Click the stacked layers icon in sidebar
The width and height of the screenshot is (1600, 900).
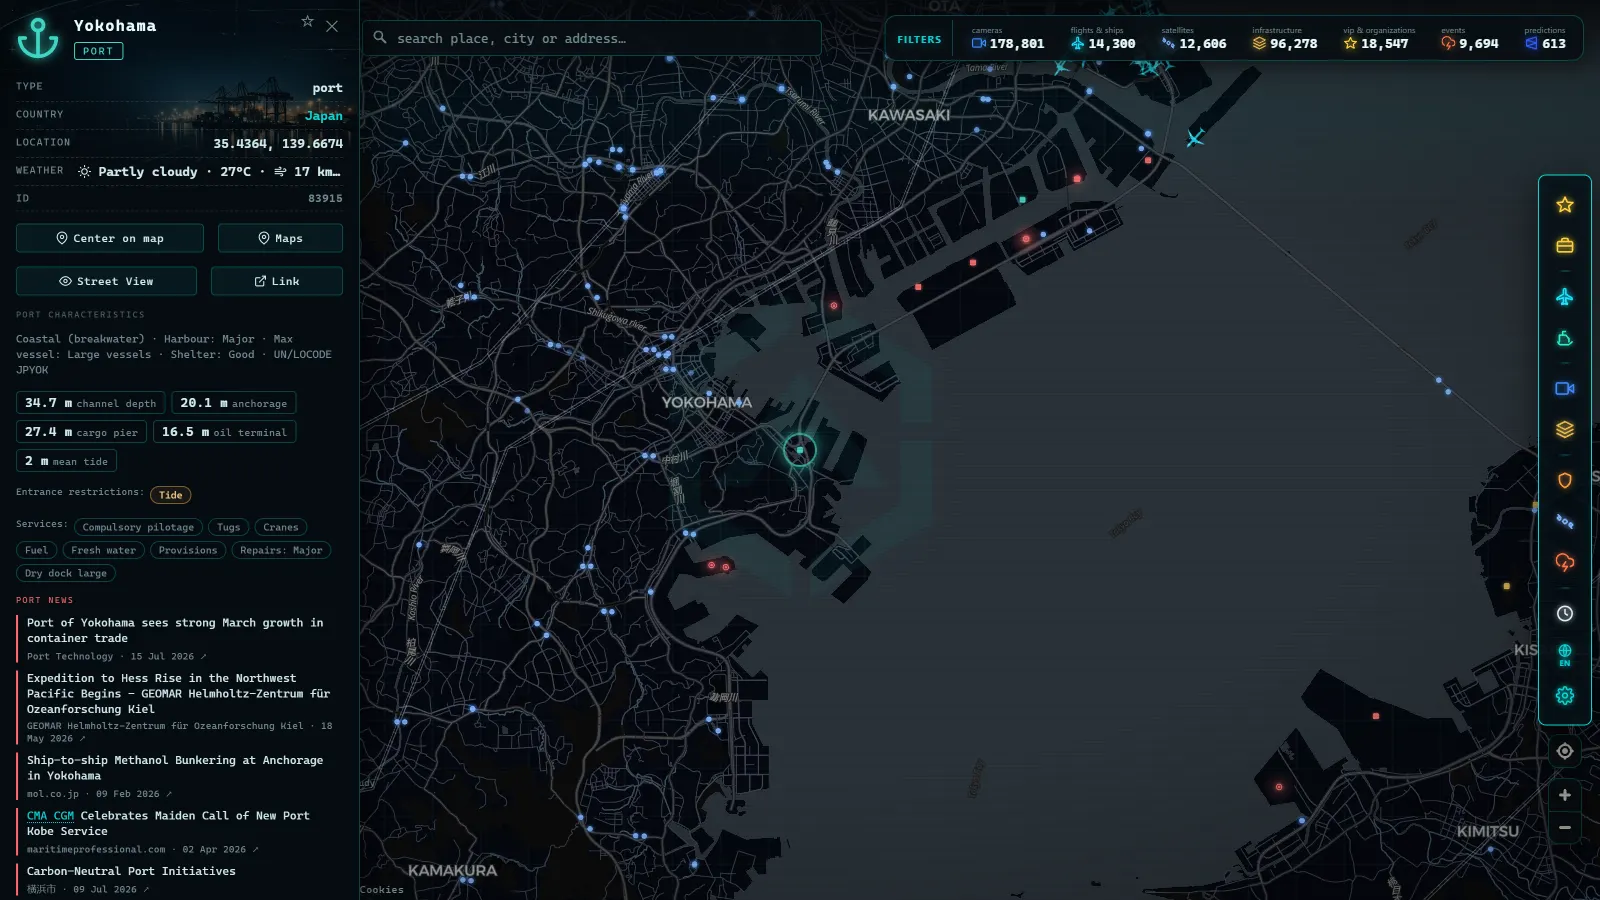(x=1565, y=430)
